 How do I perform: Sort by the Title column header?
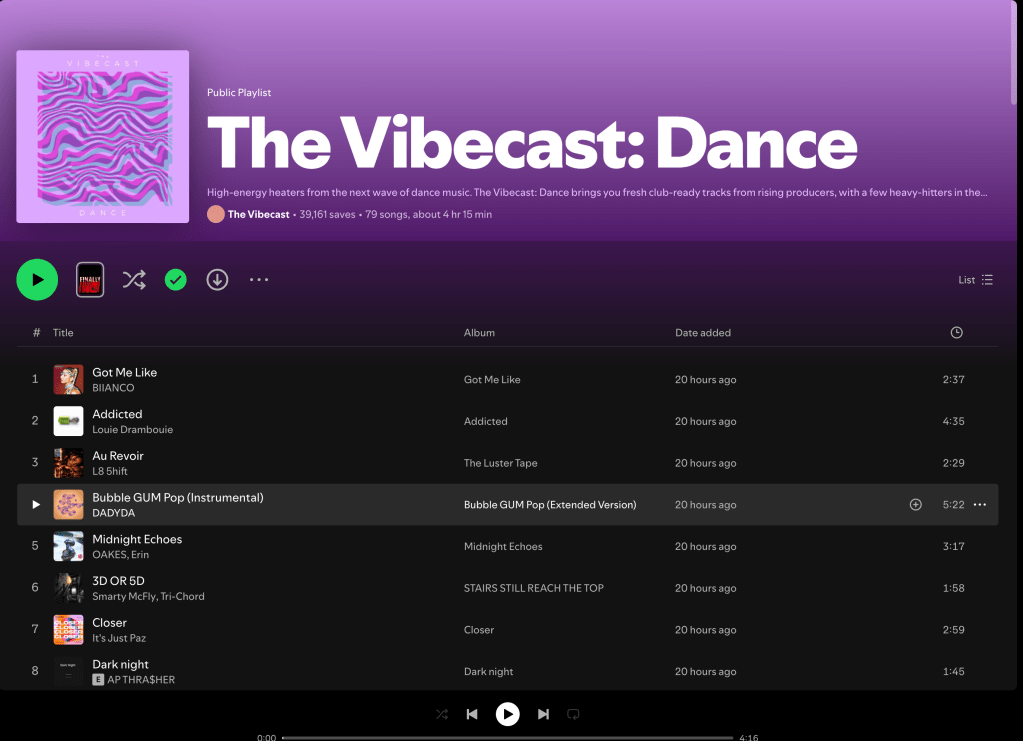click(x=63, y=333)
